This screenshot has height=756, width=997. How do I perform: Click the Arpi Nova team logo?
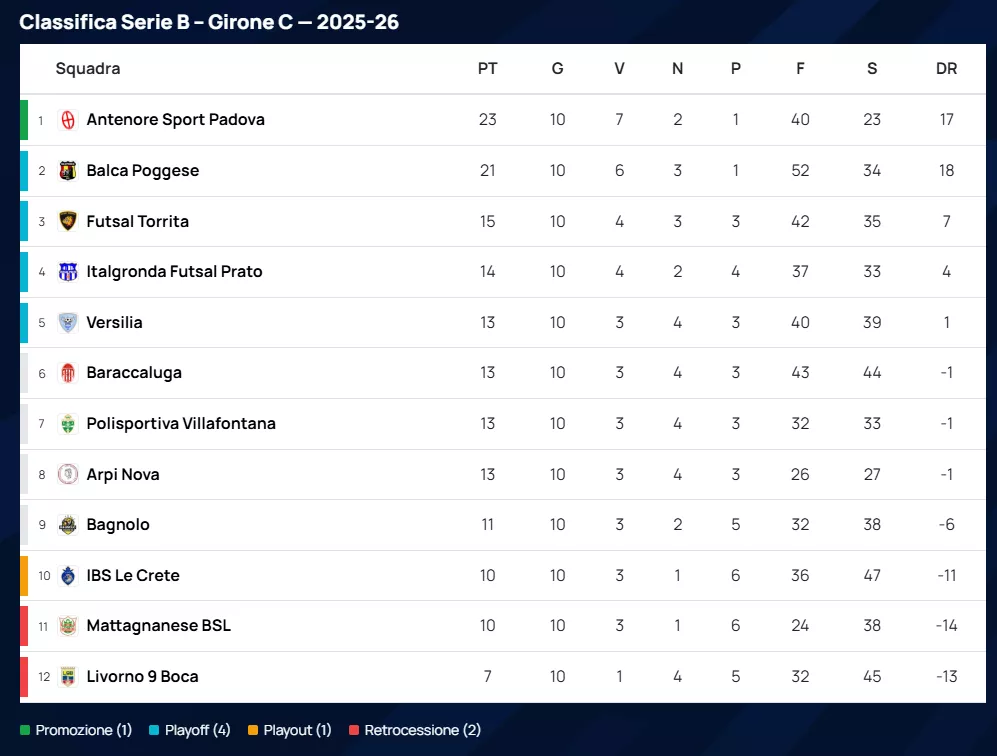[68, 475]
